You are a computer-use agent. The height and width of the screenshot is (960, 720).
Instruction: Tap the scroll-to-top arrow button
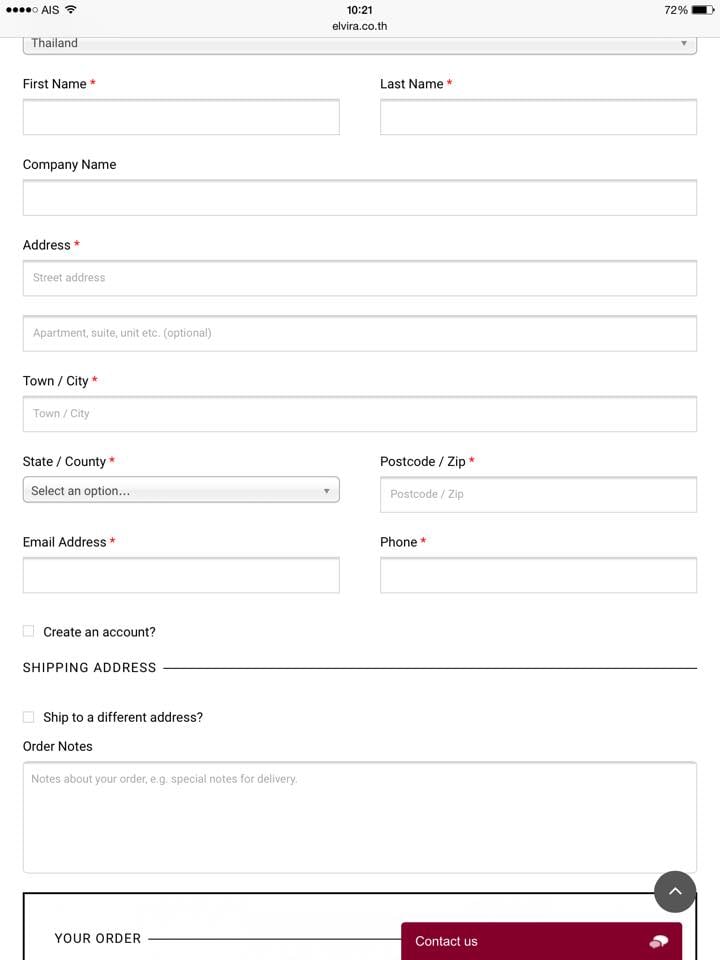[675, 891]
